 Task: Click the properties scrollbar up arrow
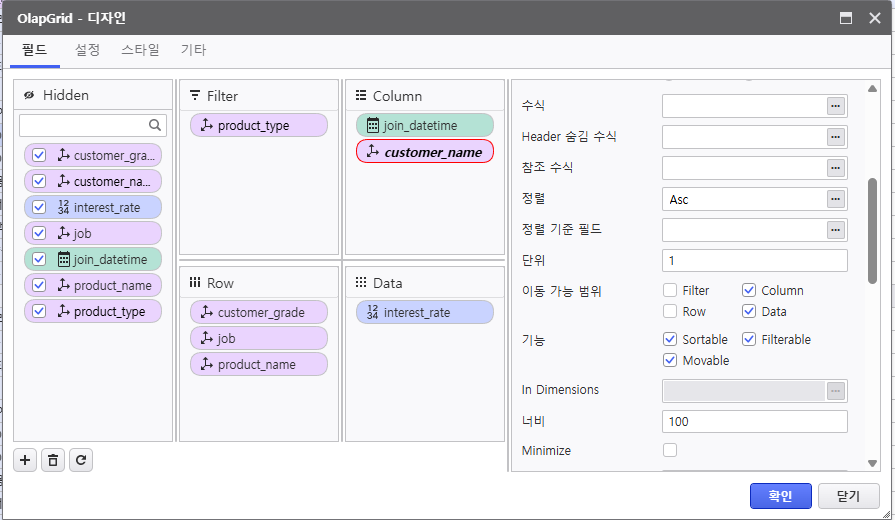pos(872,88)
